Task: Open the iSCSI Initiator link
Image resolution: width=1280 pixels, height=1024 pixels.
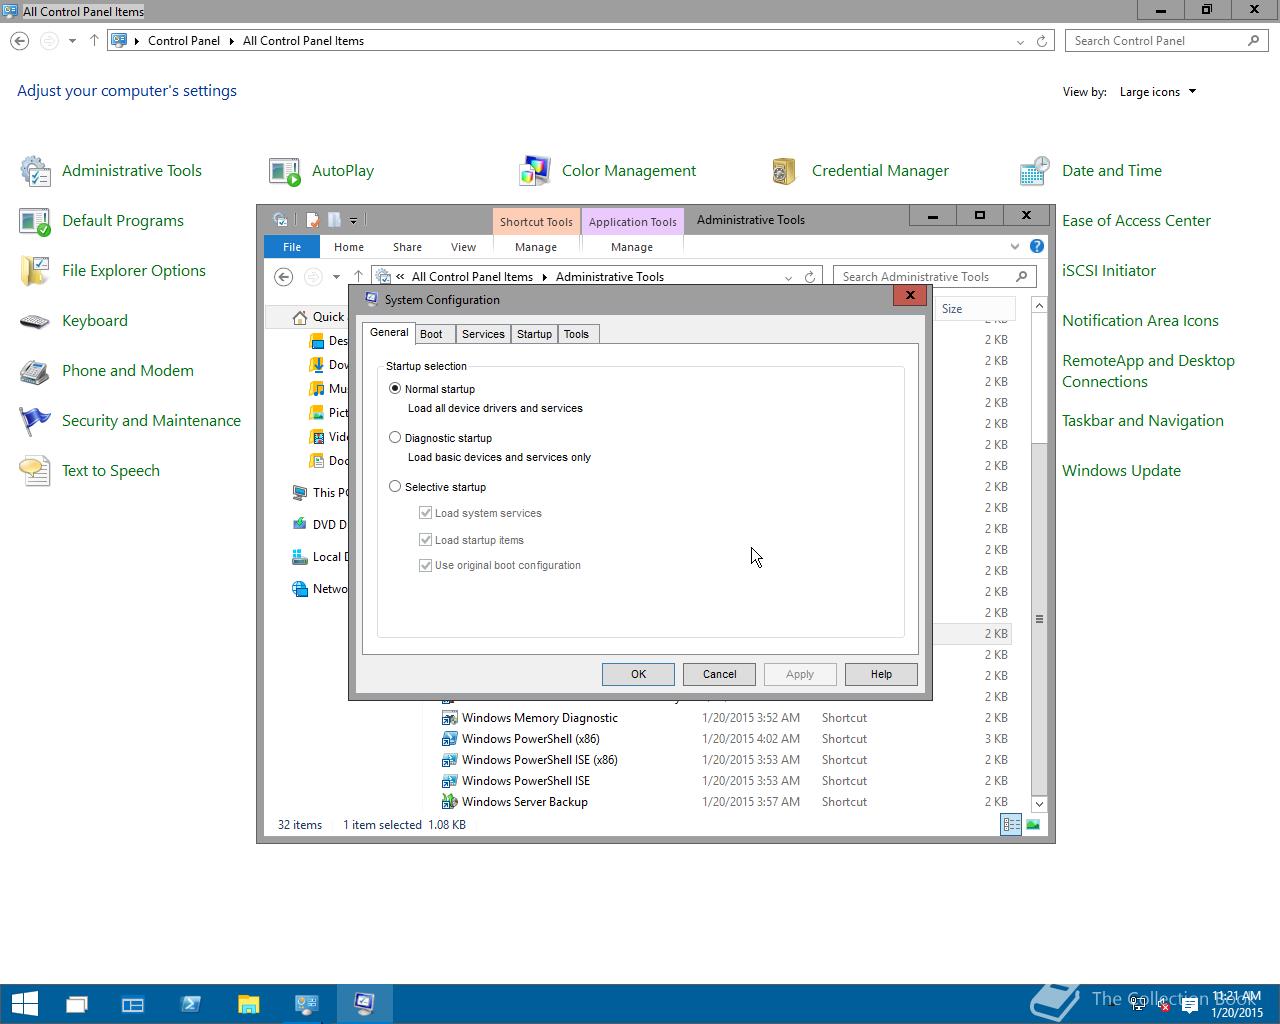Action: (1108, 271)
